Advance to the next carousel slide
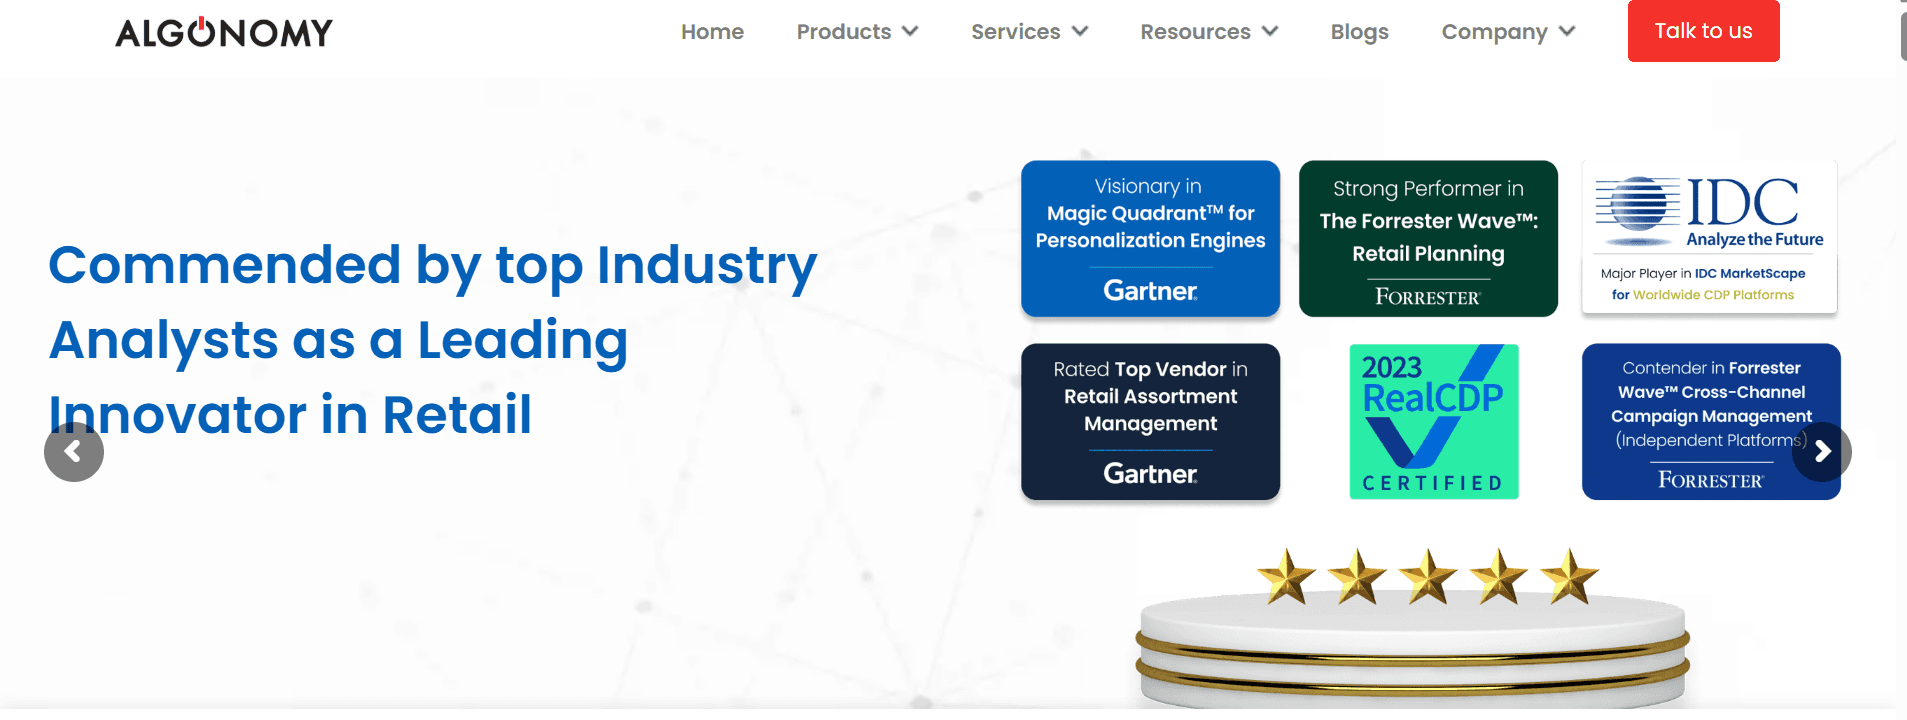 click(x=1822, y=452)
